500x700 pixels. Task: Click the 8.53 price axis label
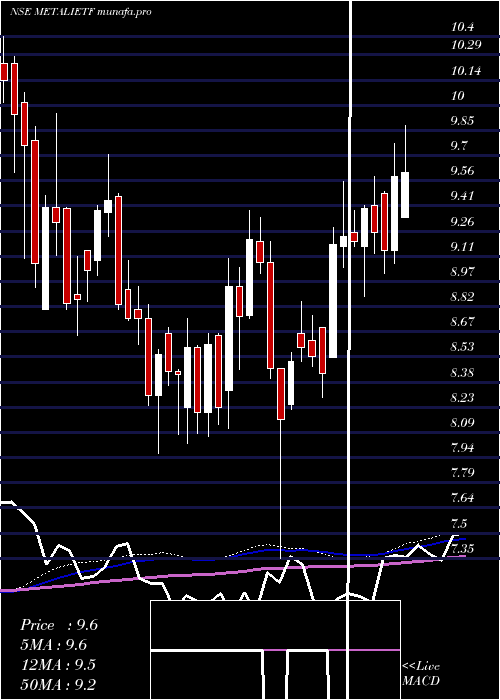pyautogui.click(x=464, y=347)
